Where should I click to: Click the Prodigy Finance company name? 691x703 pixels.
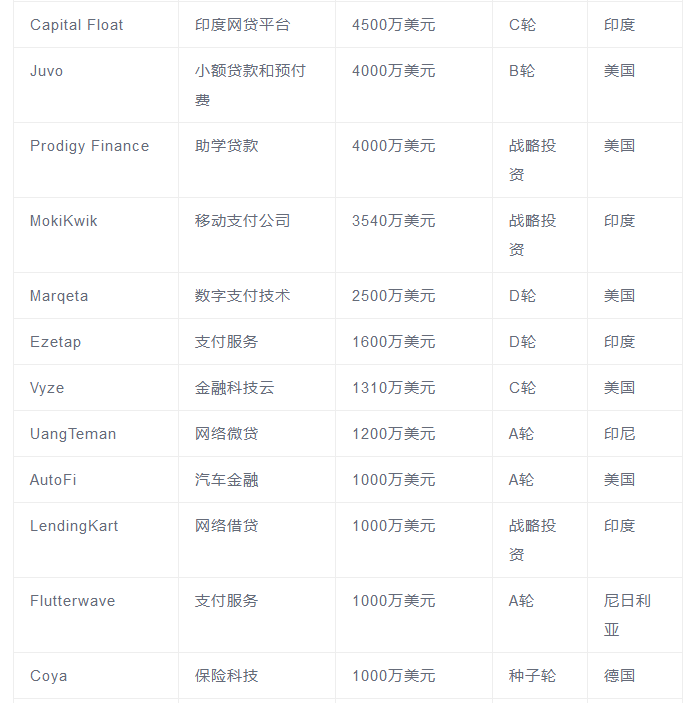(89, 146)
